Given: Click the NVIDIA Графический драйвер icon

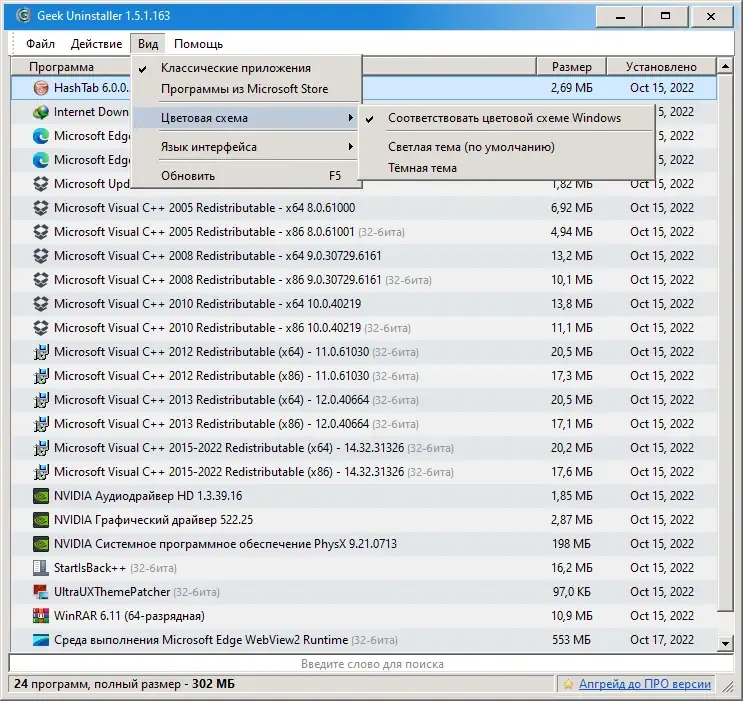Looking at the screenshot, I should point(41,520).
